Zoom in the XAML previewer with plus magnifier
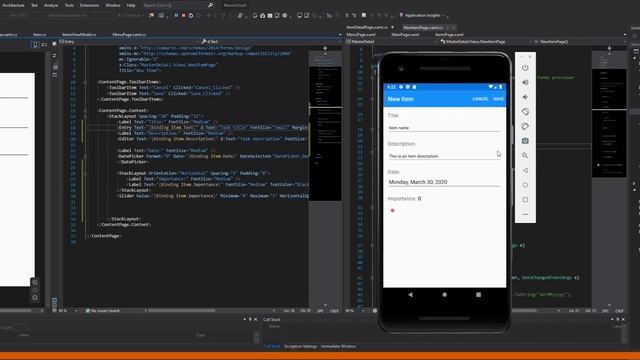Viewport: 640px width, 360px height. pyautogui.click(x=35, y=282)
